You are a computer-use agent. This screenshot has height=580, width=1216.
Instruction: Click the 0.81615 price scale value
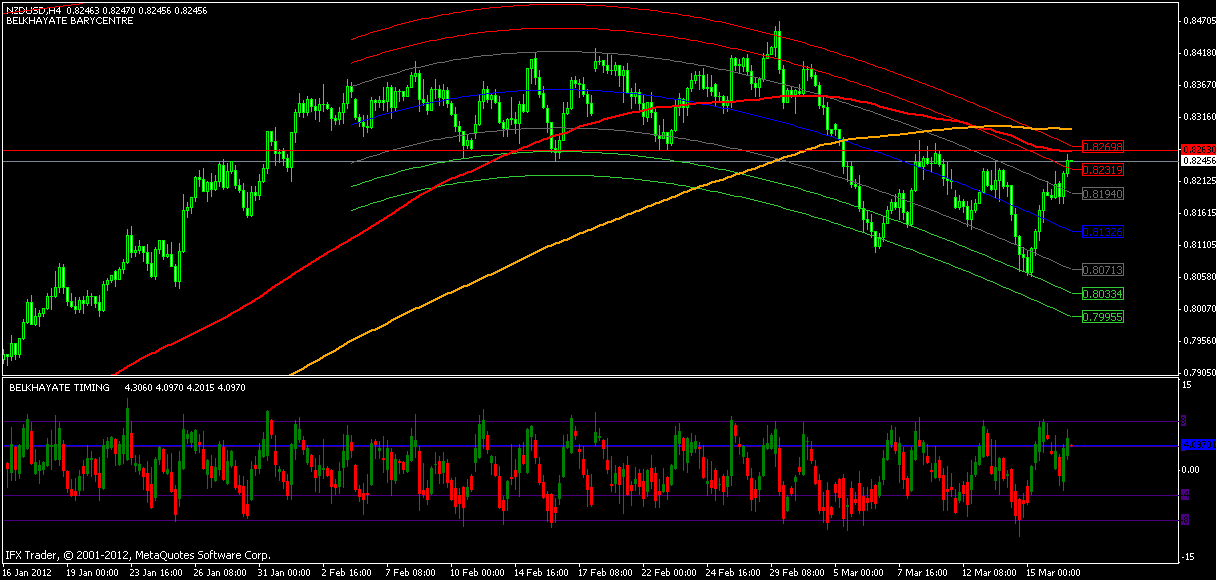click(x=1199, y=213)
